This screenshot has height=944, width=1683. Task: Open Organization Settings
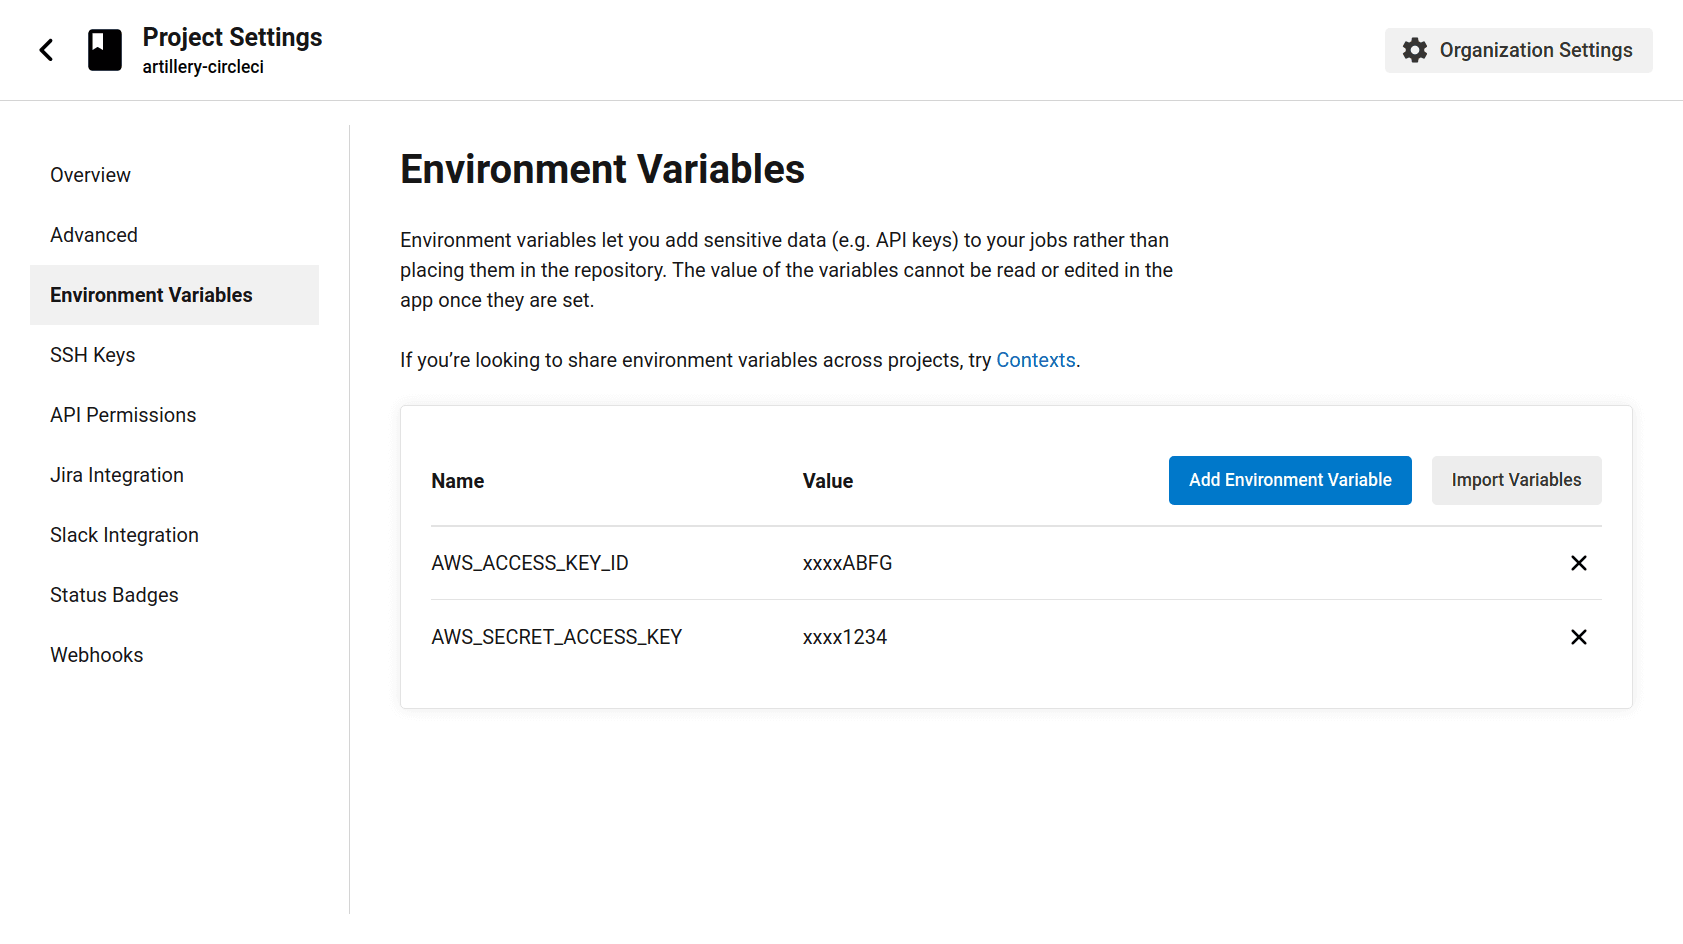[x=1517, y=50]
